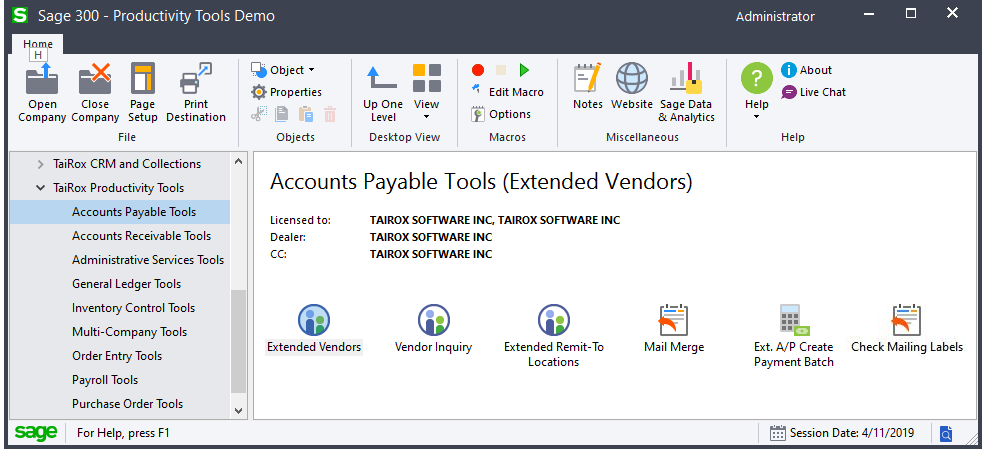
Task: Open Ext. A/P Create Payment Batch
Action: click(794, 337)
